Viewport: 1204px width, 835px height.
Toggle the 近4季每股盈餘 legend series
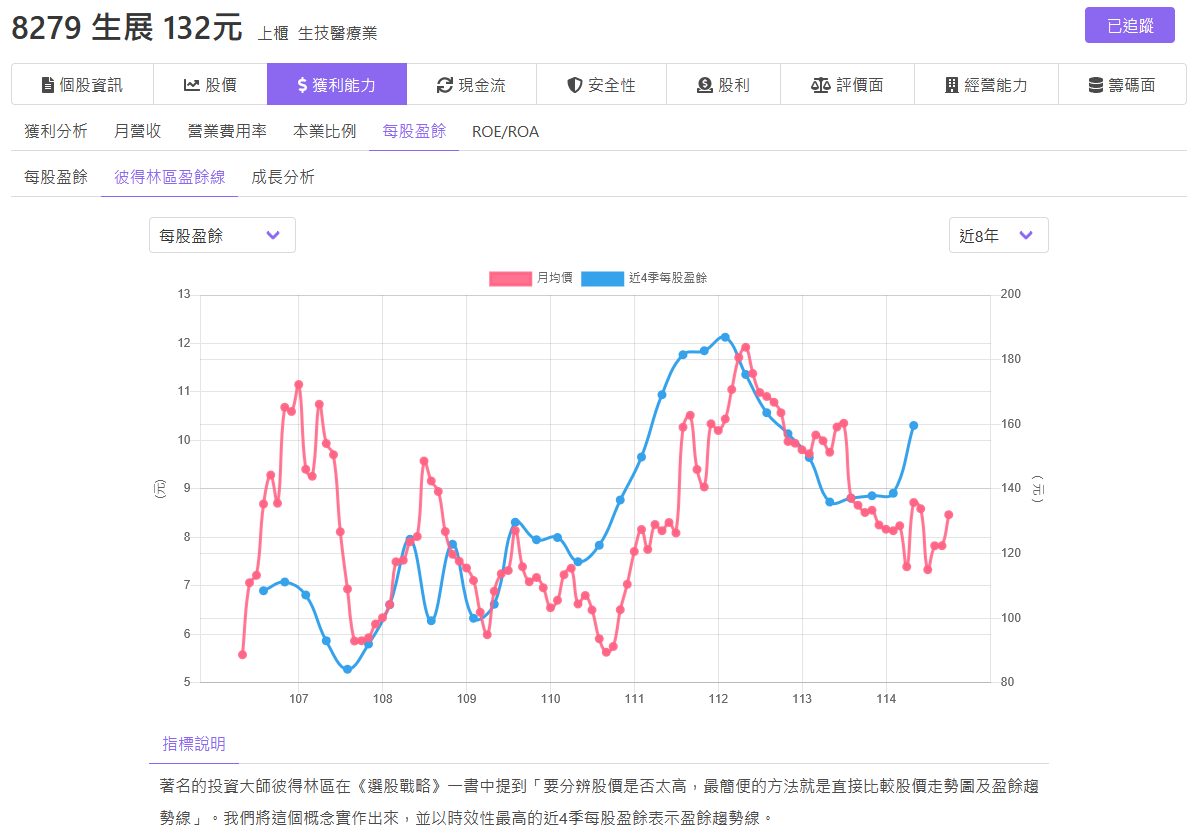click(x=644, y=278)
